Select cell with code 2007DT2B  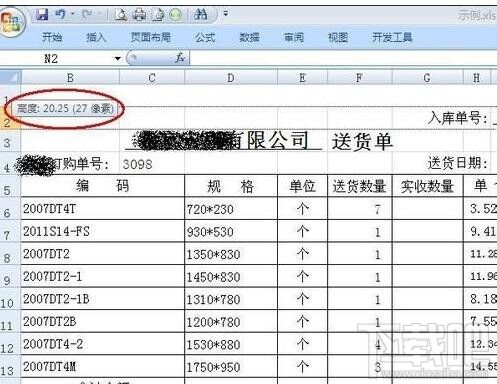click(103, 321)
